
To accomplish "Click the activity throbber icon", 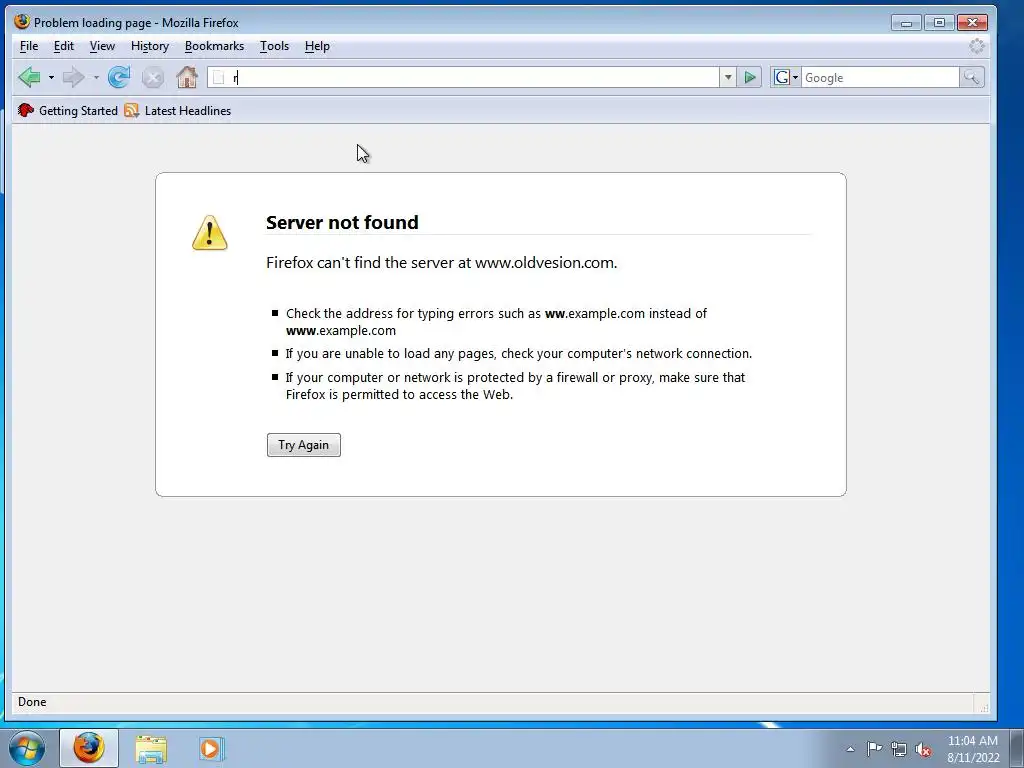I will tap(976, 46).
